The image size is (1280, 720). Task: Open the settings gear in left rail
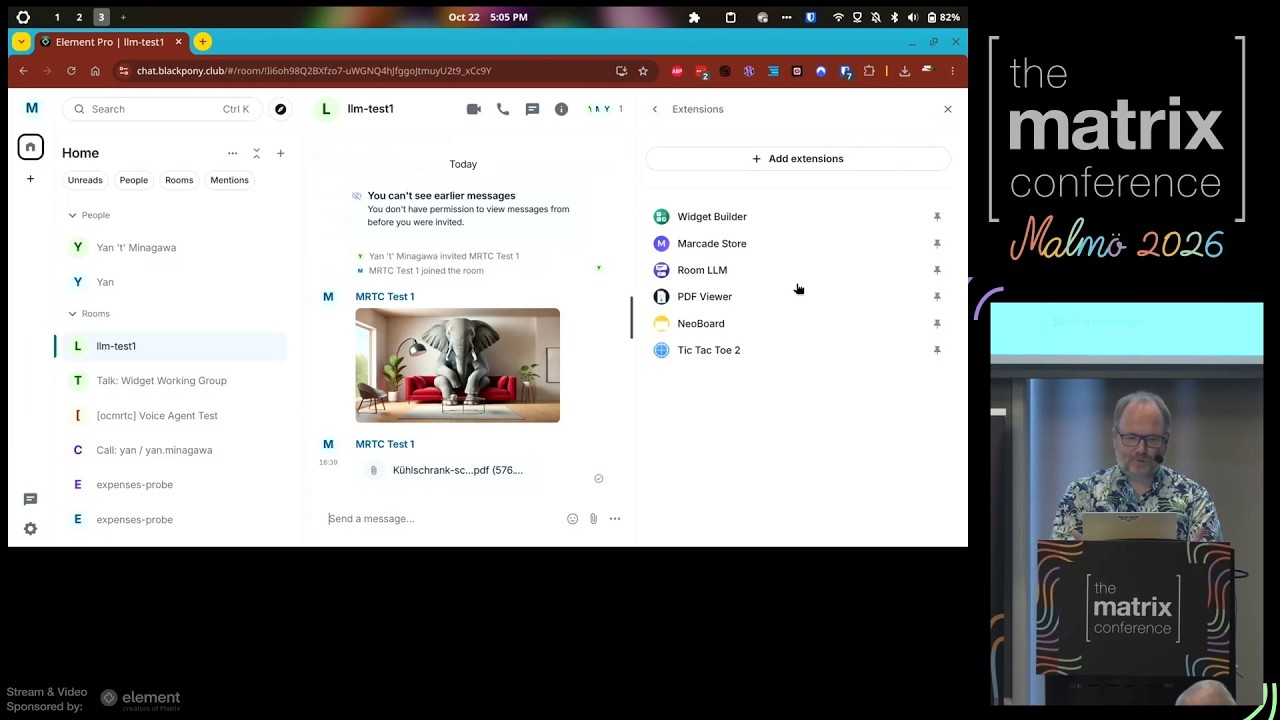pos(30,529)
